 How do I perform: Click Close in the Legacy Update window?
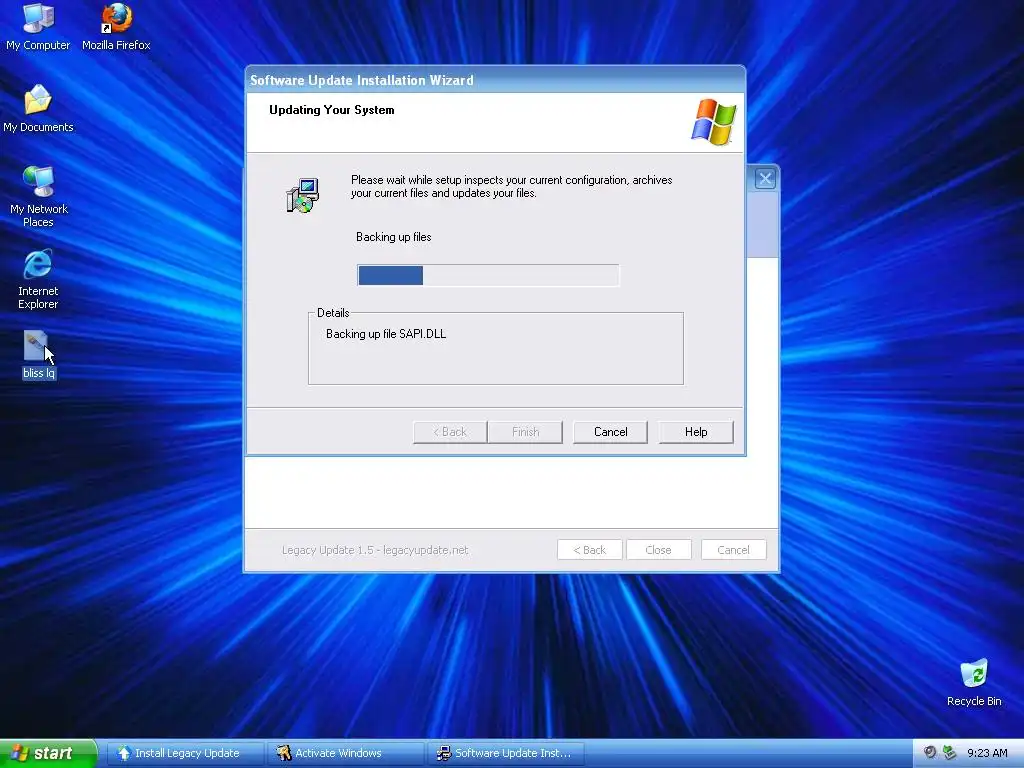point(658,550)
